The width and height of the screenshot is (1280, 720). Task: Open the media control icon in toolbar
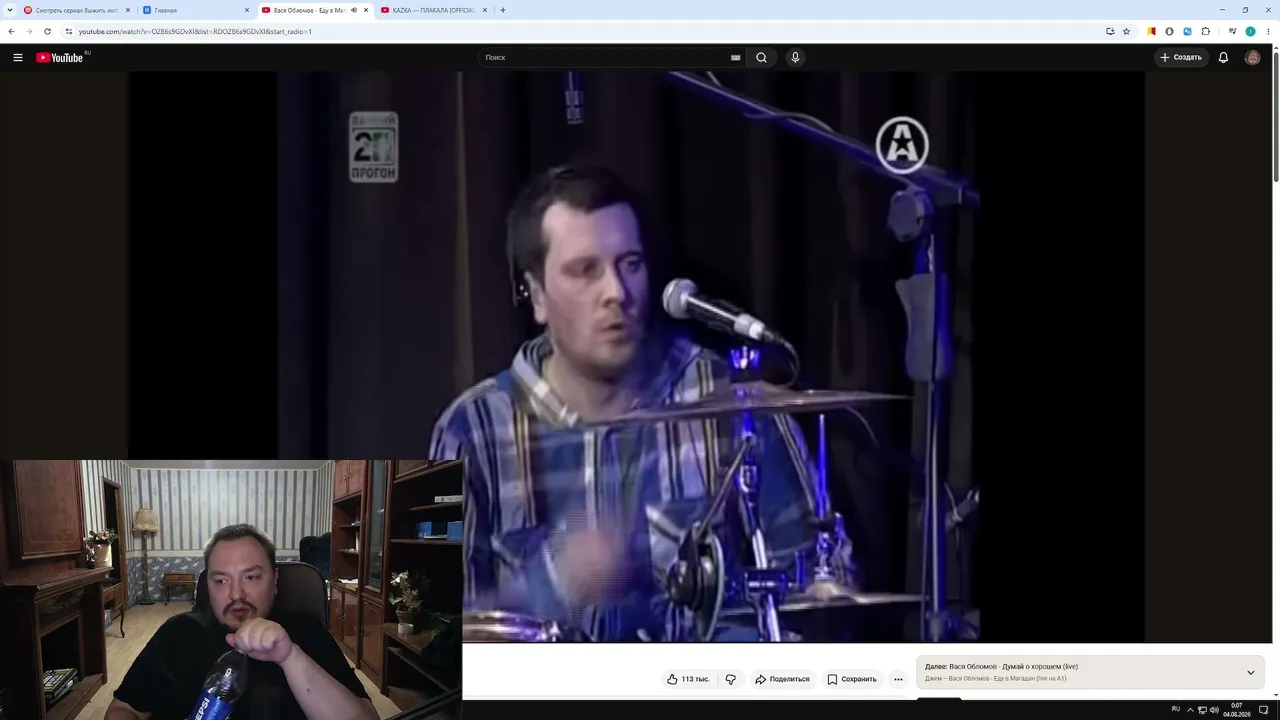(x=1233, y=31)
